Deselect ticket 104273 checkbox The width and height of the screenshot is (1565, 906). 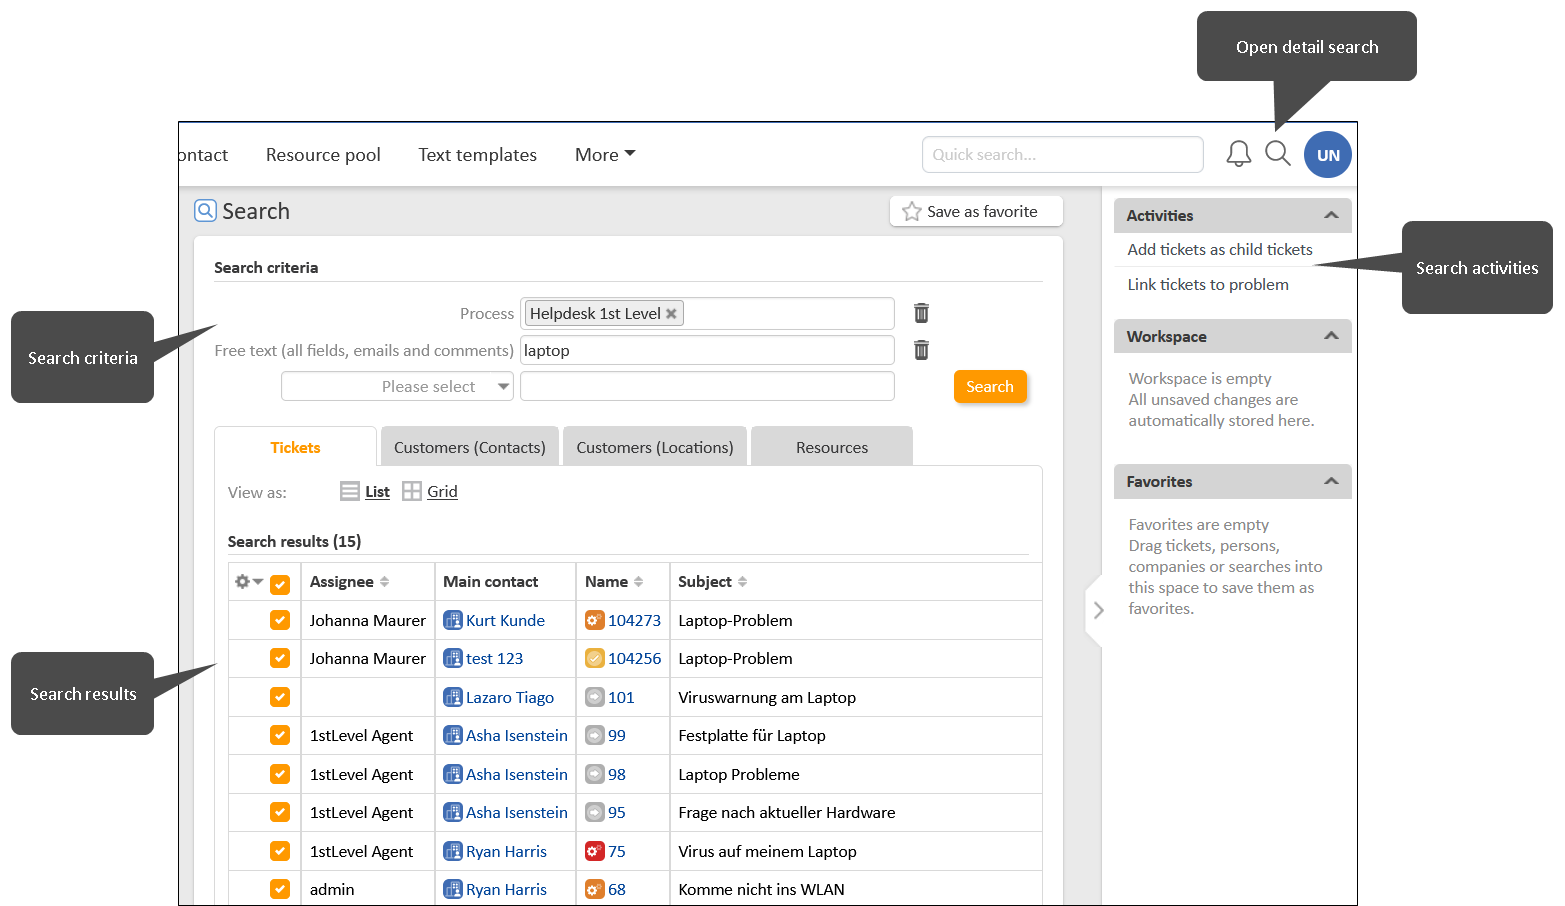[280, 620]
